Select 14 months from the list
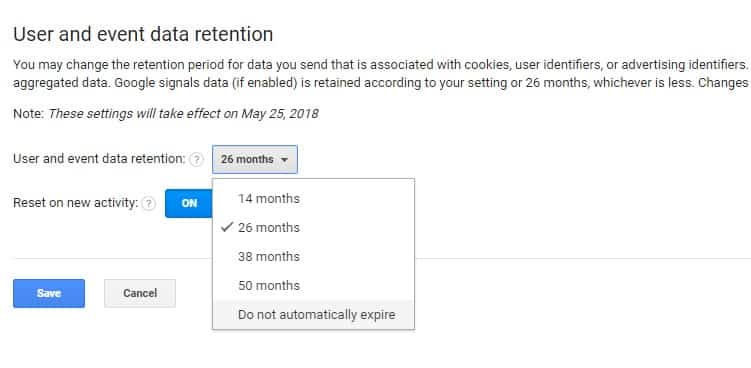751x368 pixels. coord(314,198)
